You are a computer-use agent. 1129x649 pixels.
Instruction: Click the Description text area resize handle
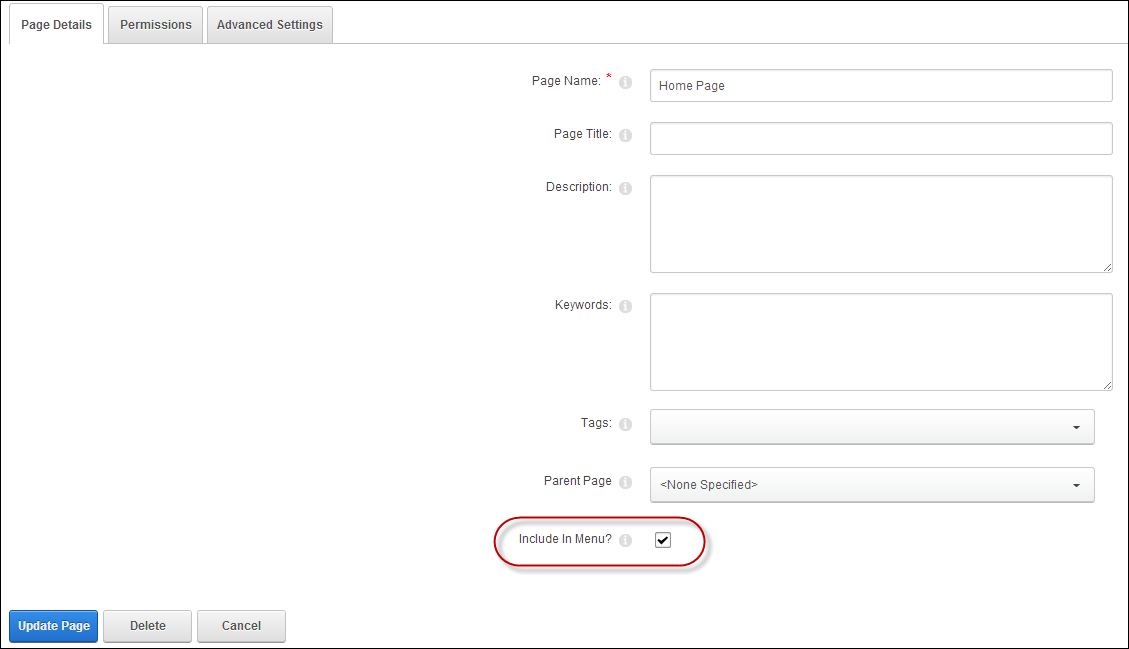[x=1107, y=267]
